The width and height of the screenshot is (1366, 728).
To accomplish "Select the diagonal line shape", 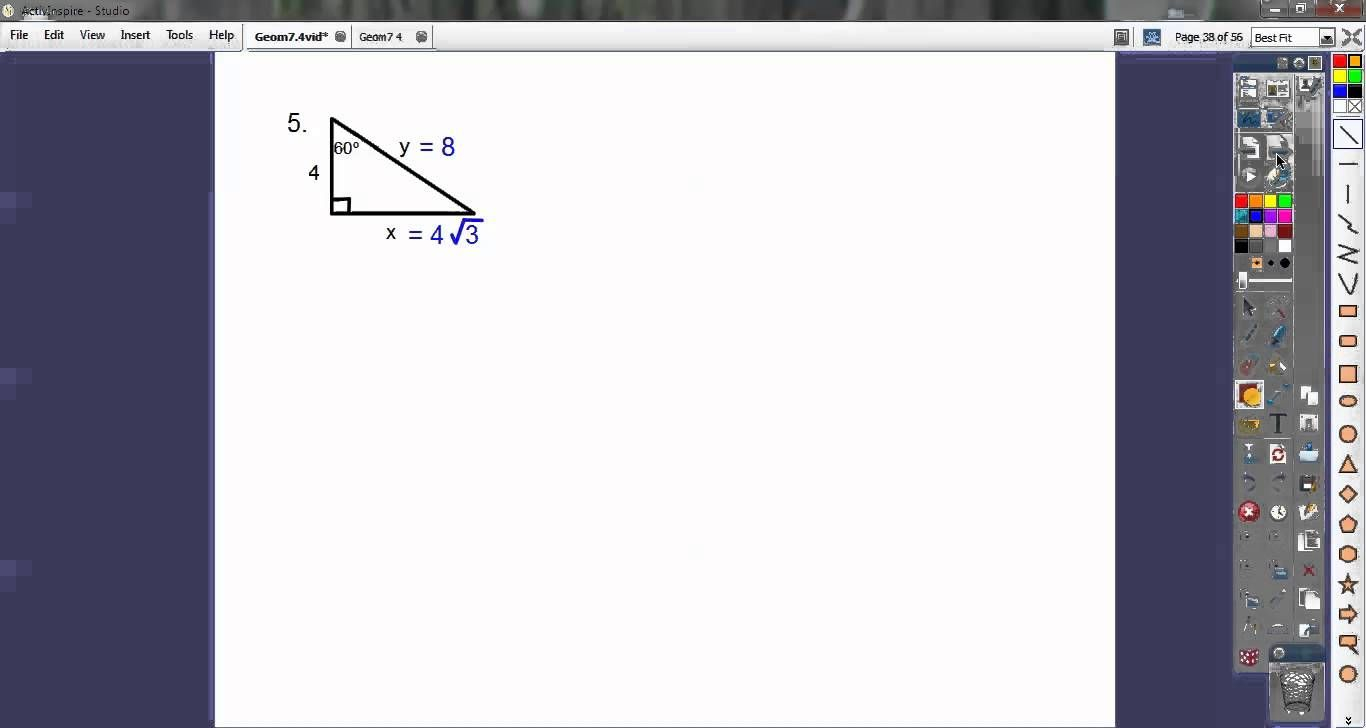I will (1348, 134).
